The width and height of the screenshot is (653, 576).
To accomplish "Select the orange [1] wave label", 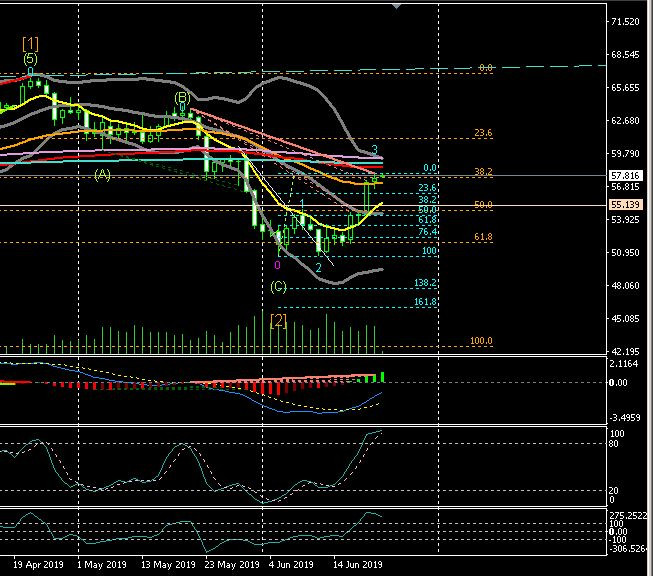I will (31, 43).
